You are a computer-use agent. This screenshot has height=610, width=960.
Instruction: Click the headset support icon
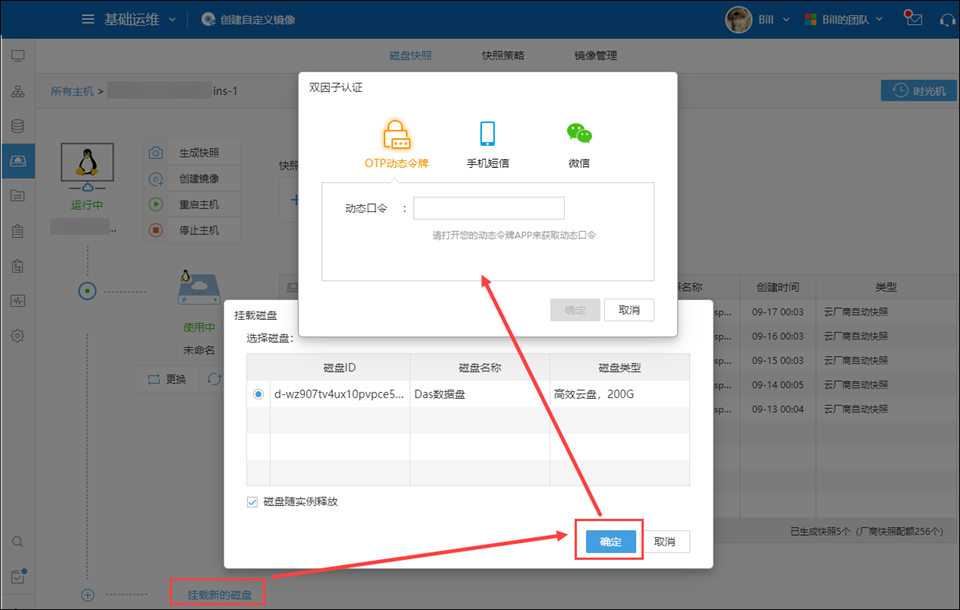pos(946,19)
